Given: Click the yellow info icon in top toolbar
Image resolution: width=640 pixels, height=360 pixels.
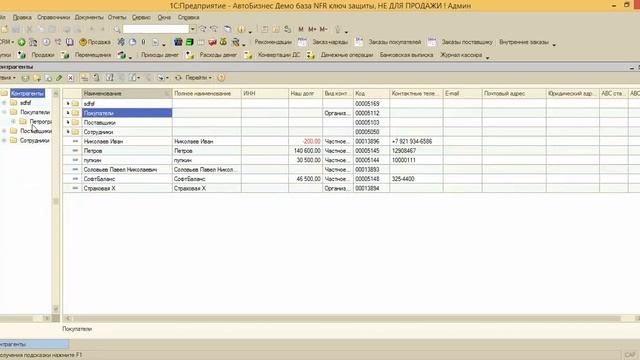Looking at the screenshot, I should 241,29.
